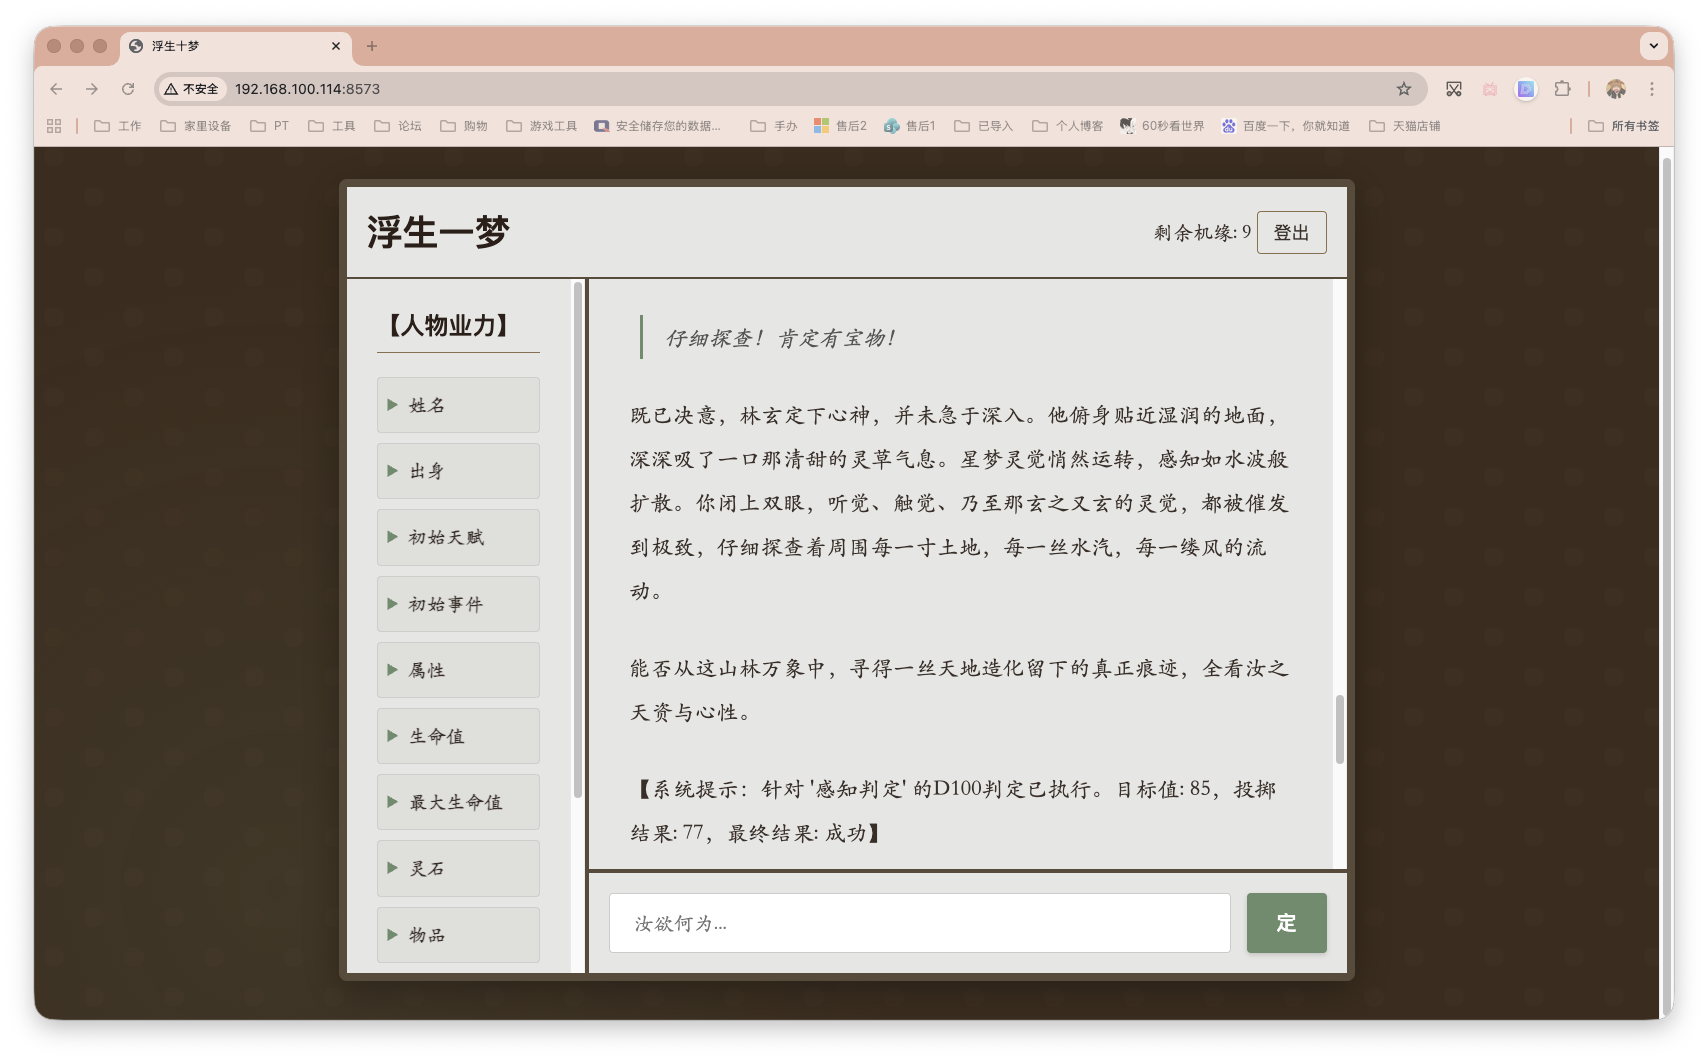Click the apps grid icon on bookmarks bar
Image resolution: width=1708 pixels, height=1062 pixels.
coord(53,125)
